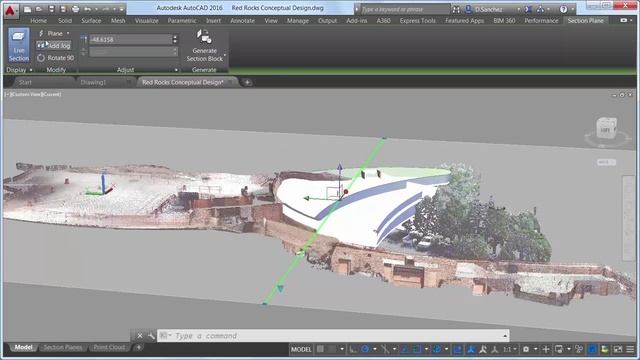Open the Surface ribbon tab
Viewport: 640px width, 360px height.
(x=91, y=20)
